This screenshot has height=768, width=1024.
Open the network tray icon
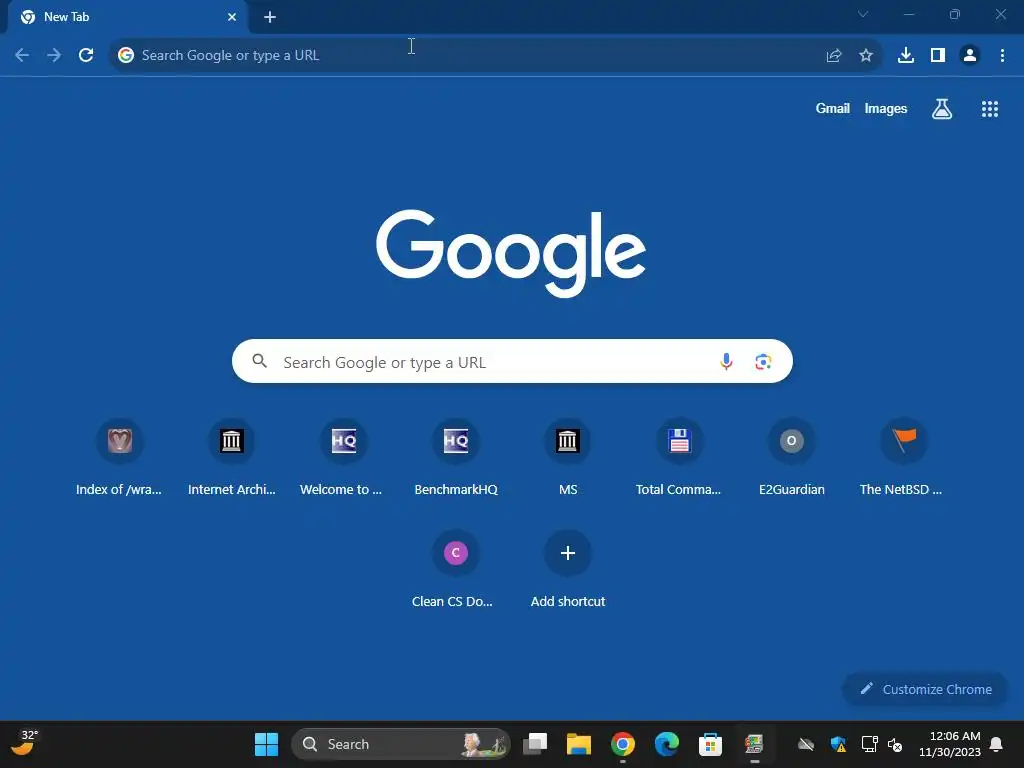869,744
